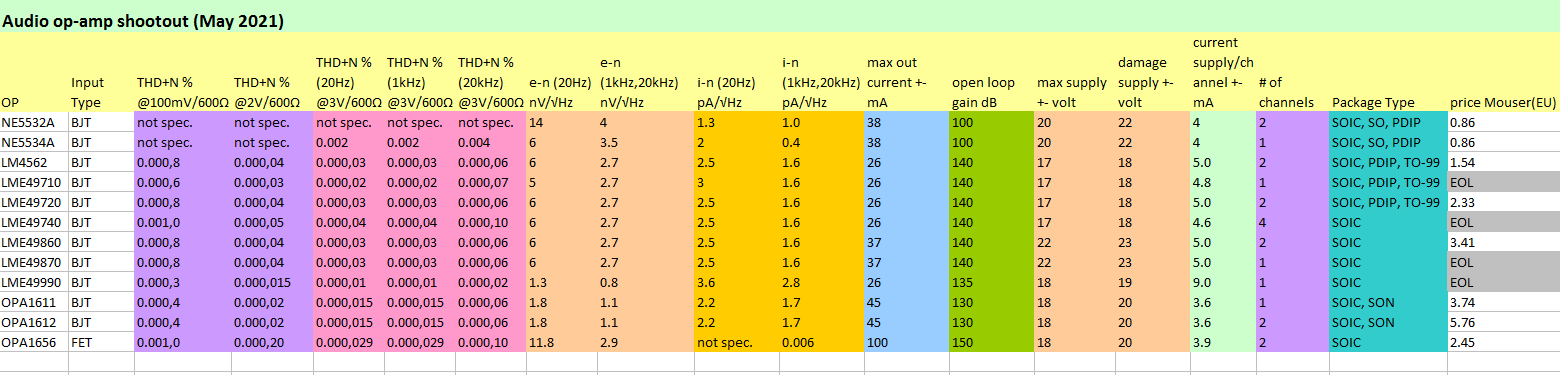Click the 'open loop gain dB' header

(x=991, y=71)
